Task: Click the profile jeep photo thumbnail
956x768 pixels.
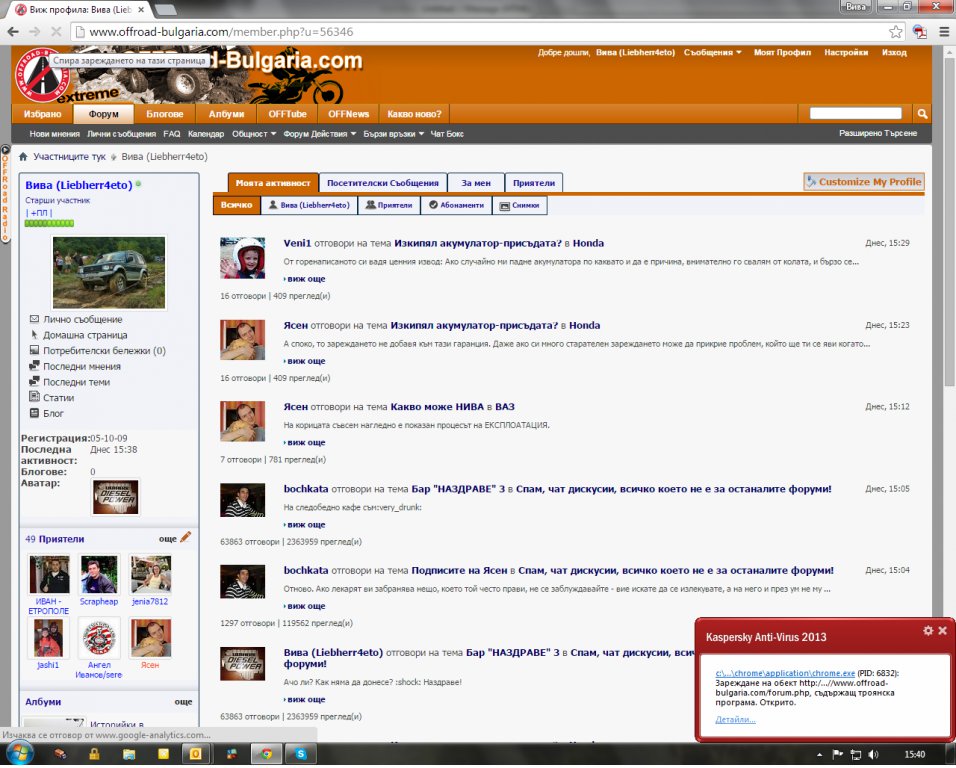Action: 109,272
